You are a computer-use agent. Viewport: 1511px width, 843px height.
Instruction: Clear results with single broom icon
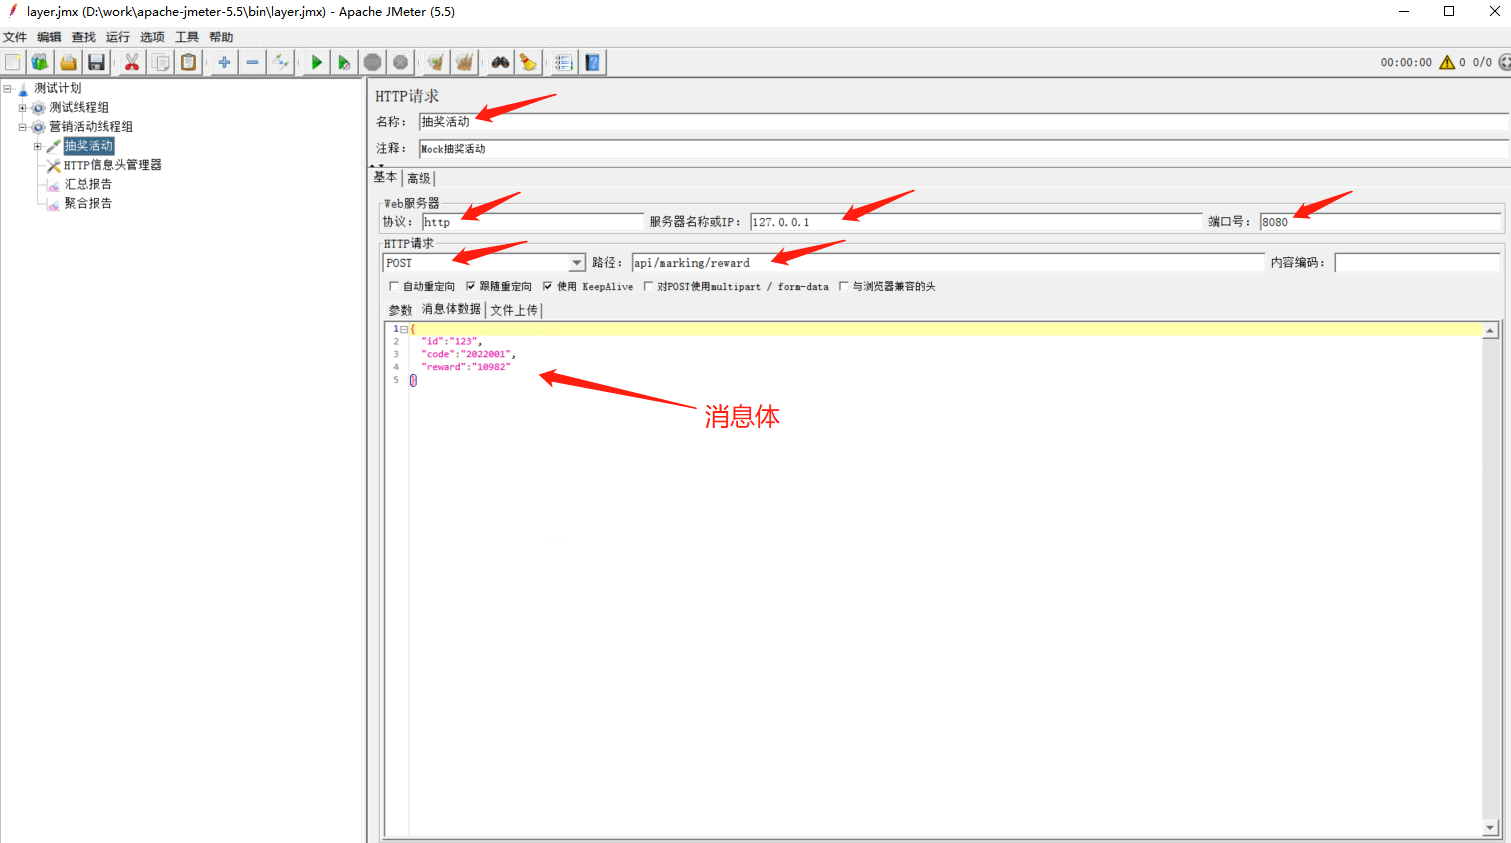click(x=435, y=62)
